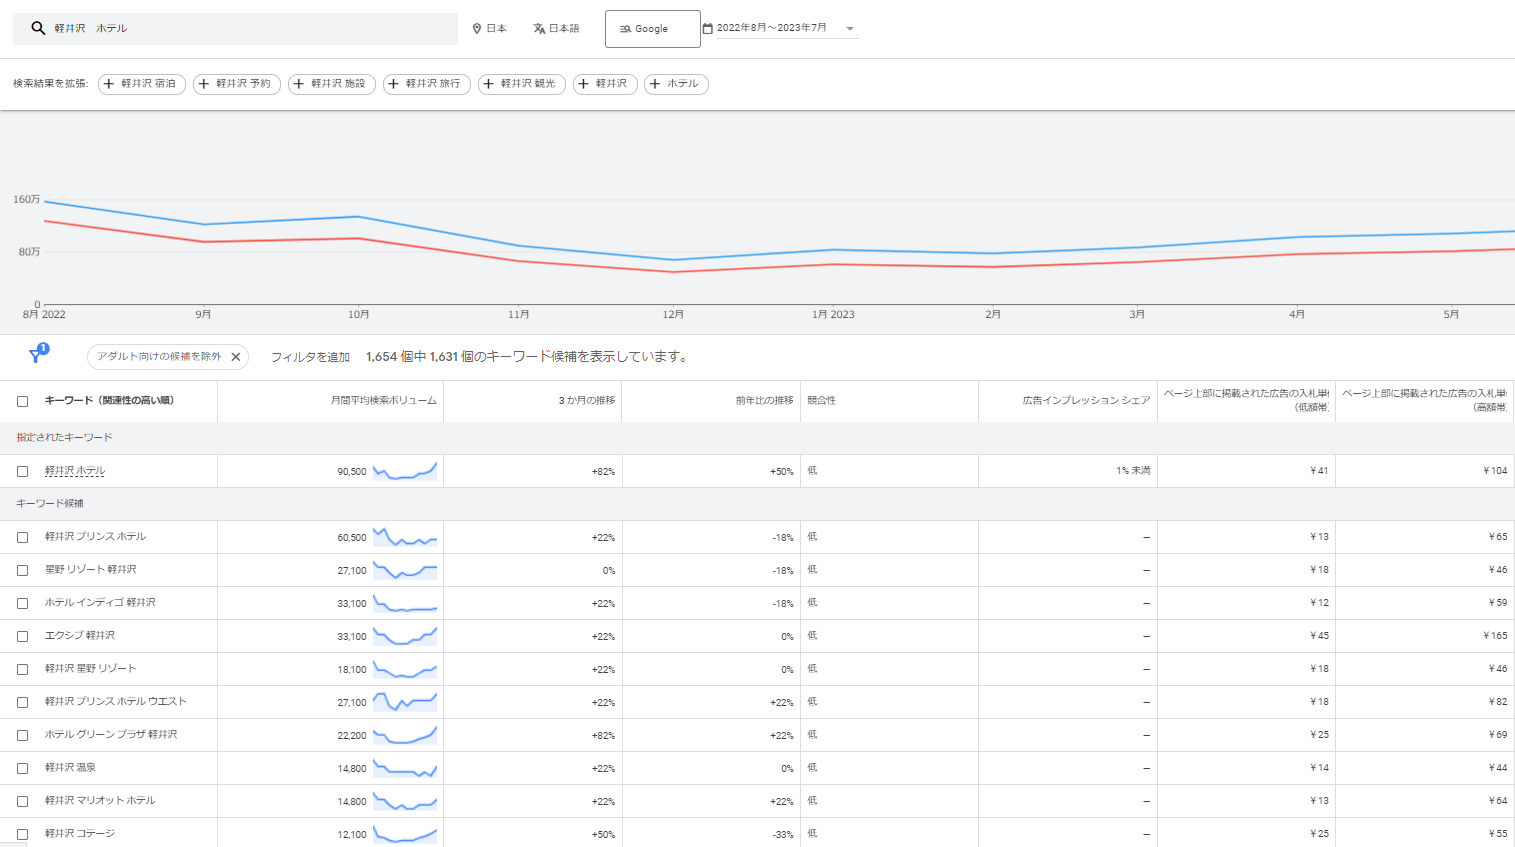Open the 日本語 language setting
Screen dimensions: 1515x847
point(556,28)
